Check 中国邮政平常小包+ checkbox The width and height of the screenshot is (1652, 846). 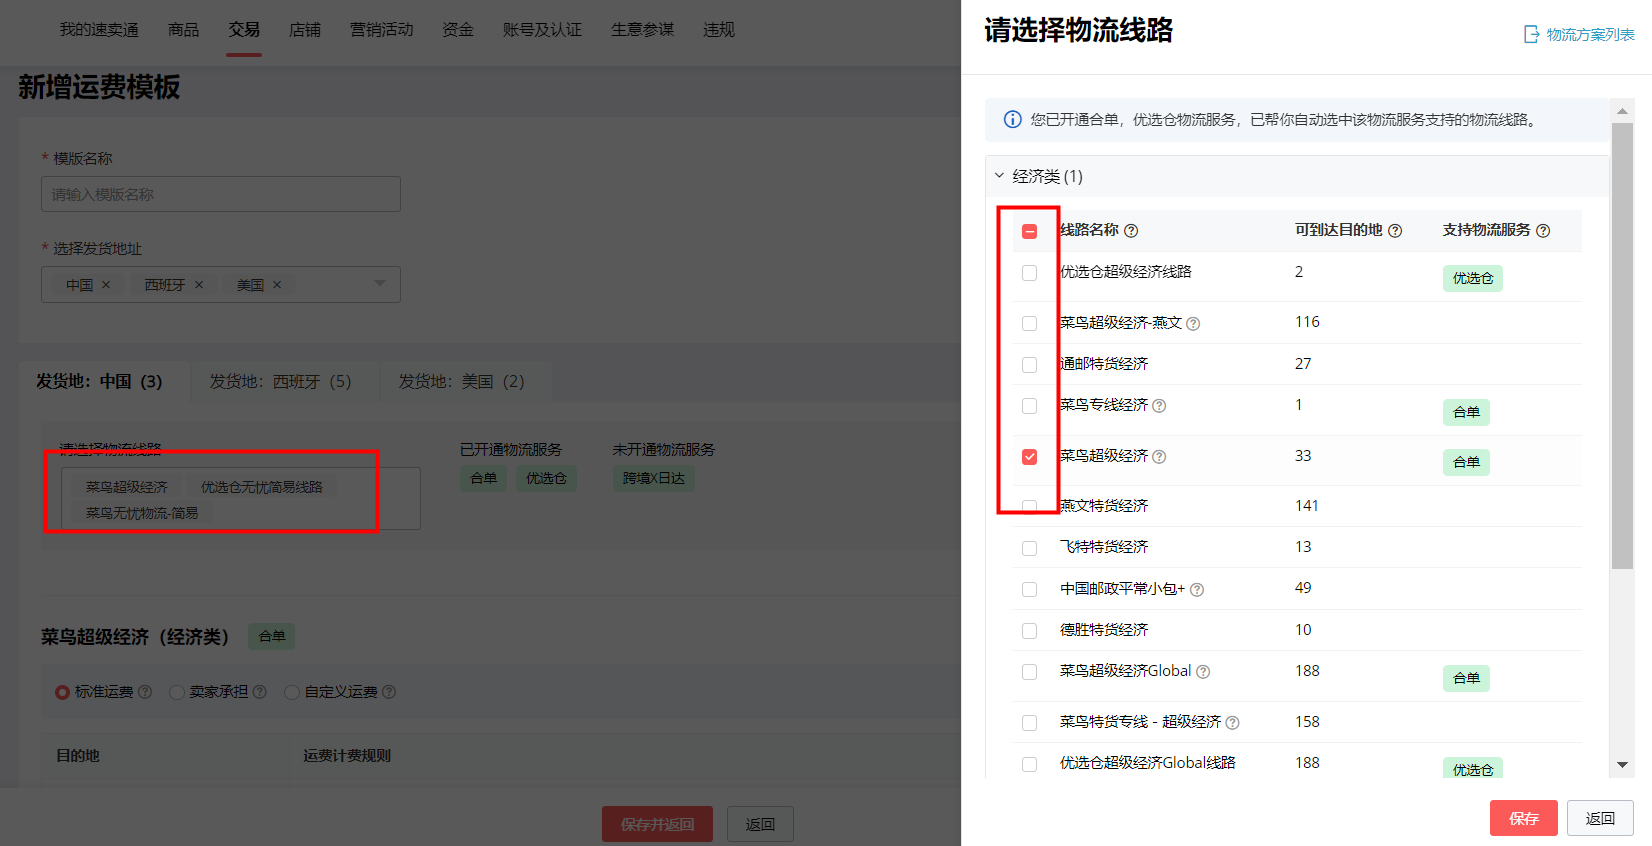coord(1029,590)
